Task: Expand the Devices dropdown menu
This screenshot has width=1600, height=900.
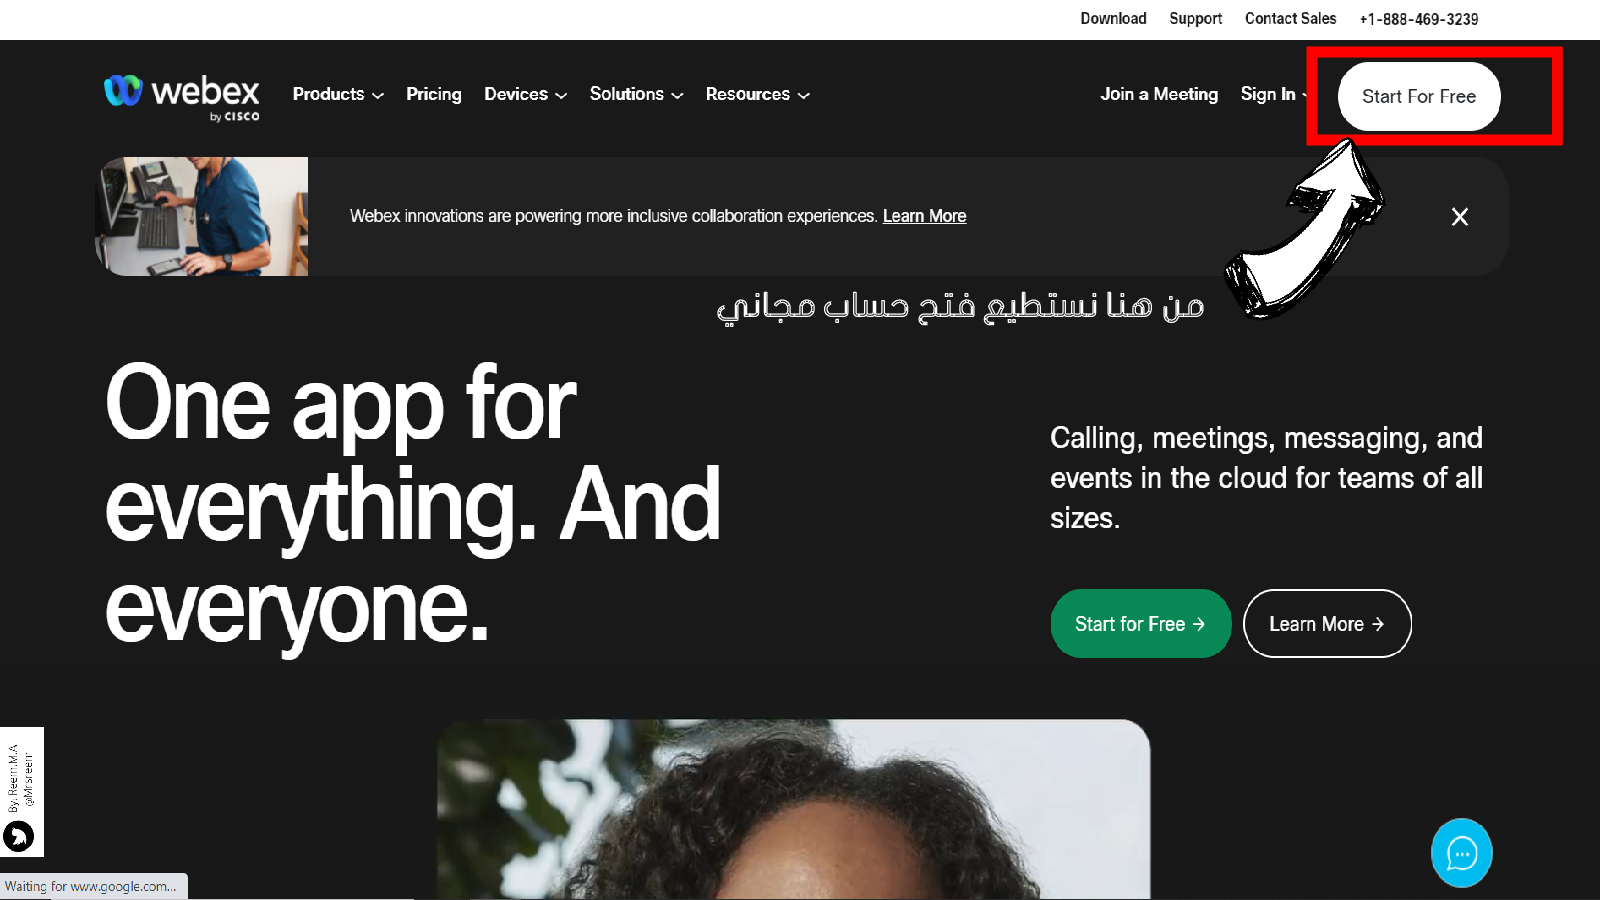Action: 526,94
